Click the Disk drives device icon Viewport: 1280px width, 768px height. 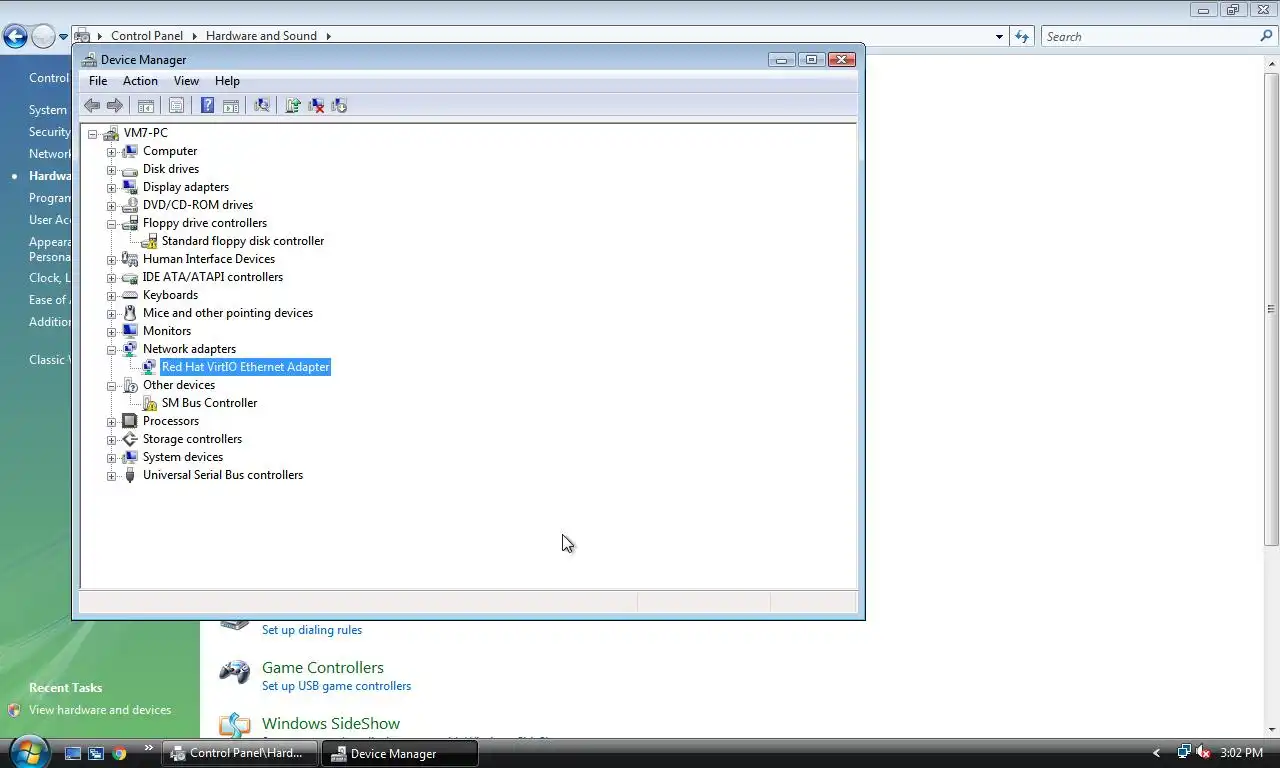click(x=130, y=169)
